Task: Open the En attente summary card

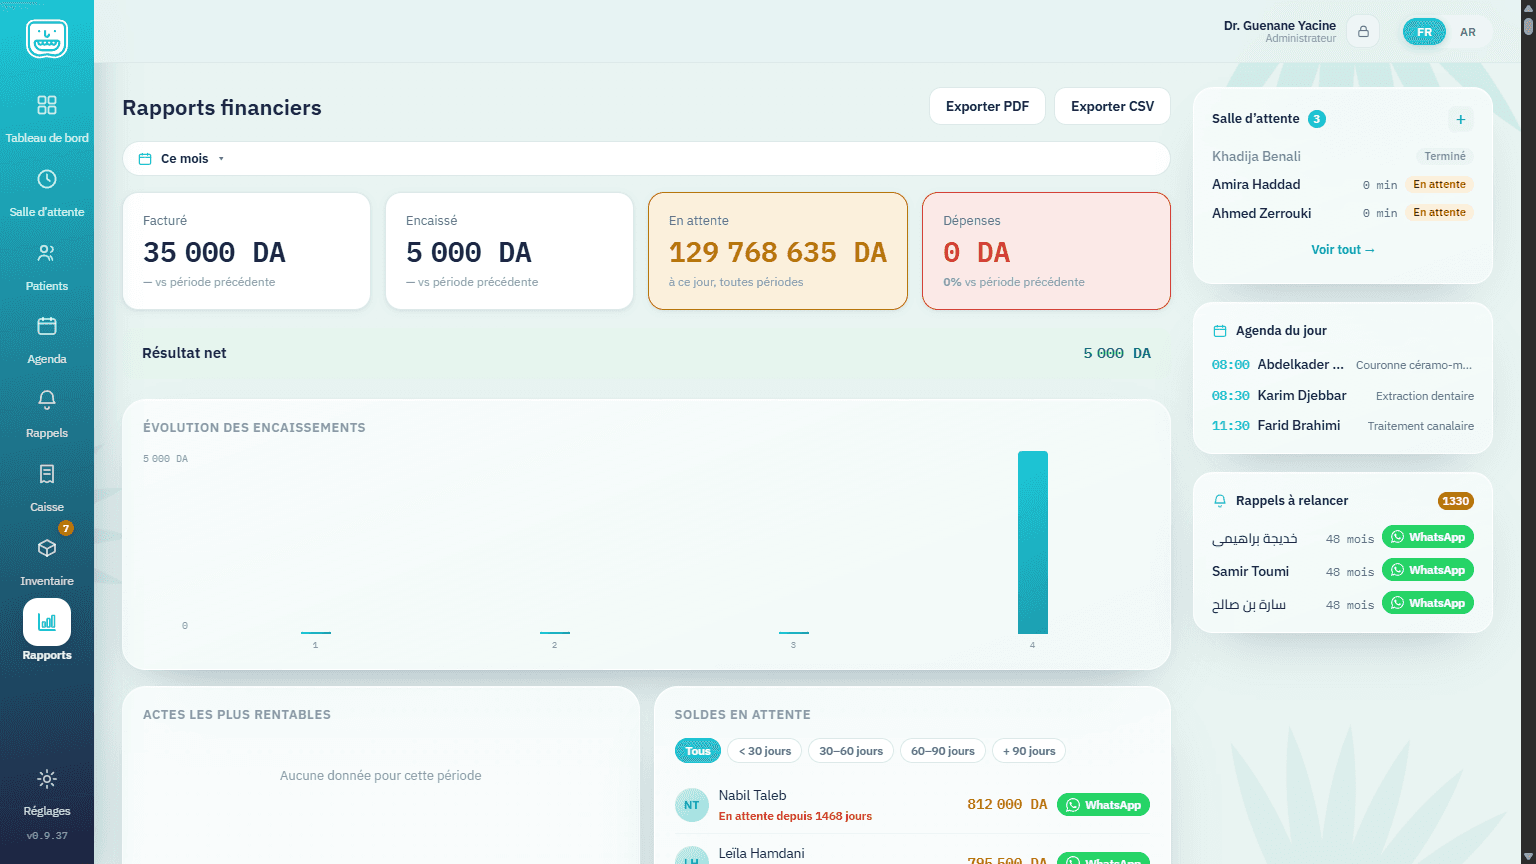Action: pos(778,251)
